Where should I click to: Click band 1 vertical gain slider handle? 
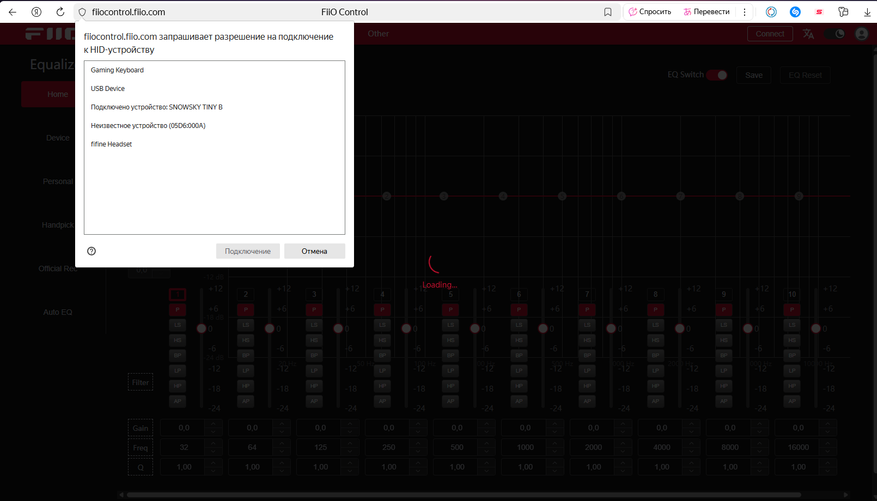(x=201, y=328)
